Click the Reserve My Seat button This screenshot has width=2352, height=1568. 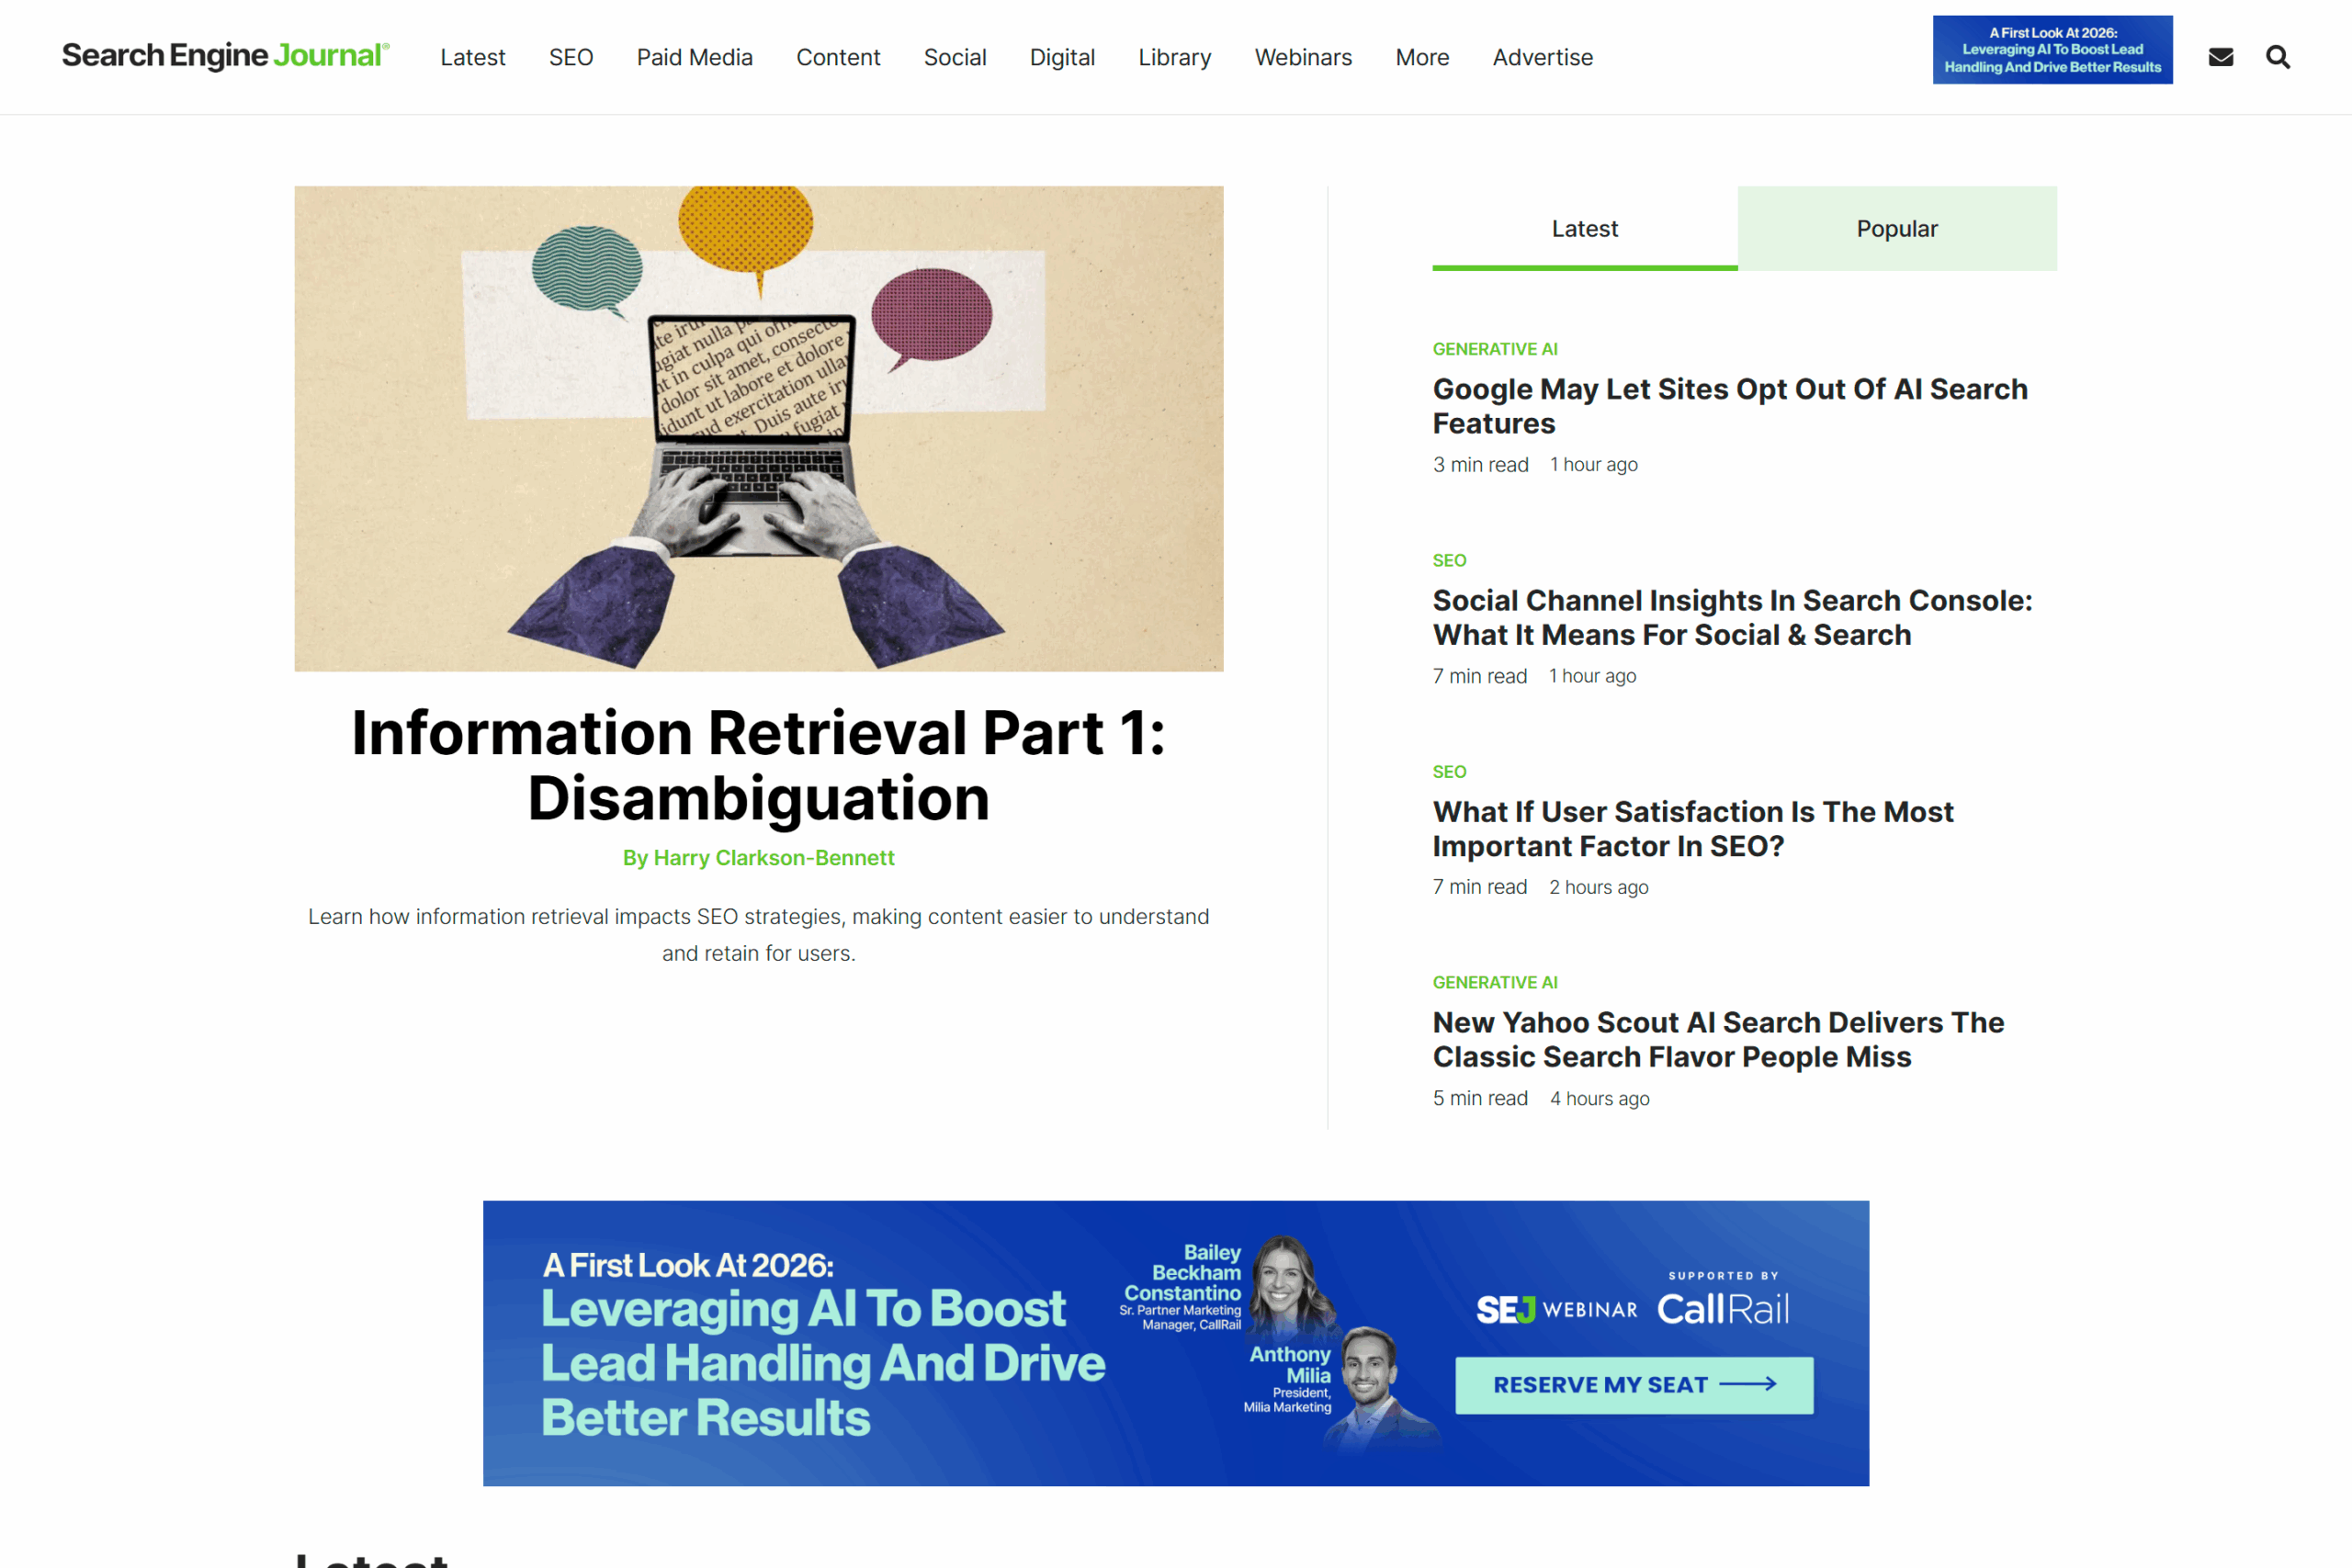click(1633, 1385)
